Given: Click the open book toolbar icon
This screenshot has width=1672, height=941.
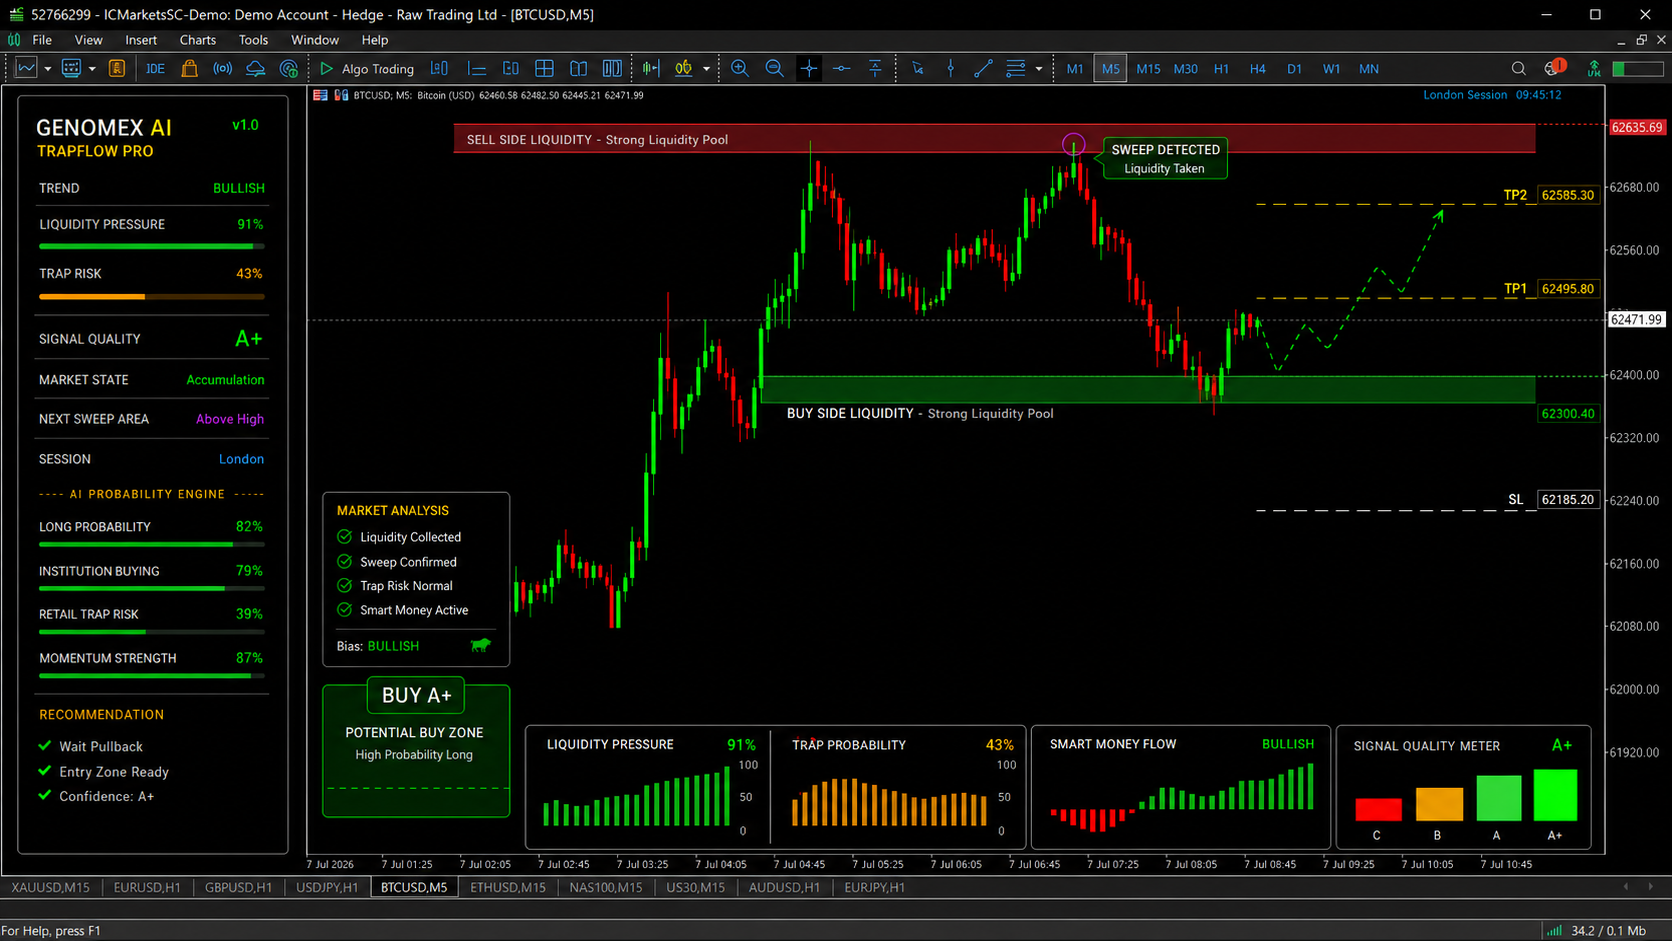Looking at the screenshot, I should click(578, 68).
